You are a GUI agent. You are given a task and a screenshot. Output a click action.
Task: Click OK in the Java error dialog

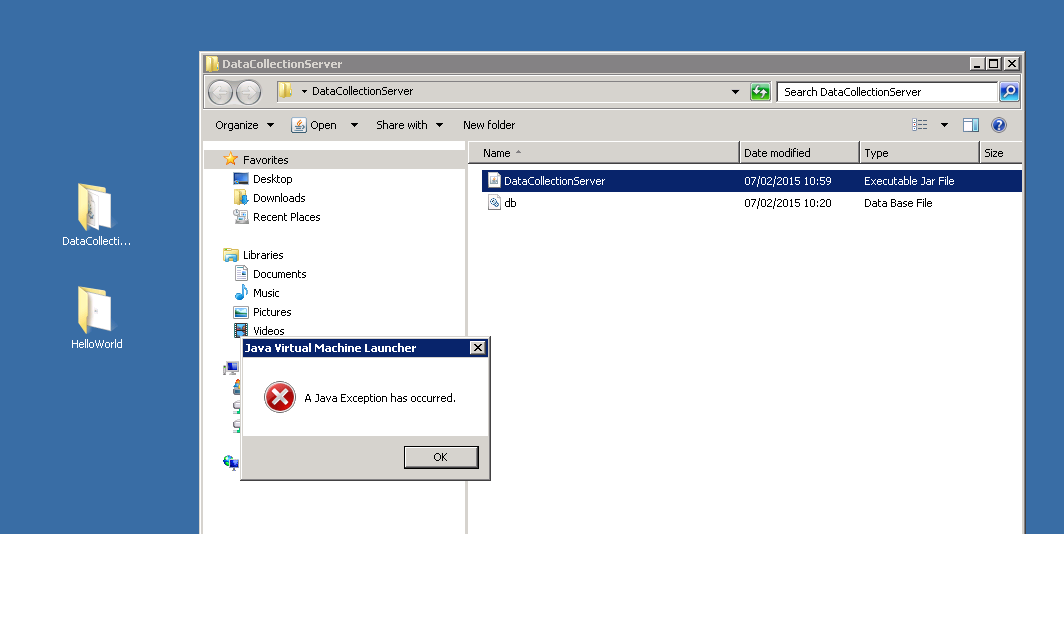(x=440, y=457)
